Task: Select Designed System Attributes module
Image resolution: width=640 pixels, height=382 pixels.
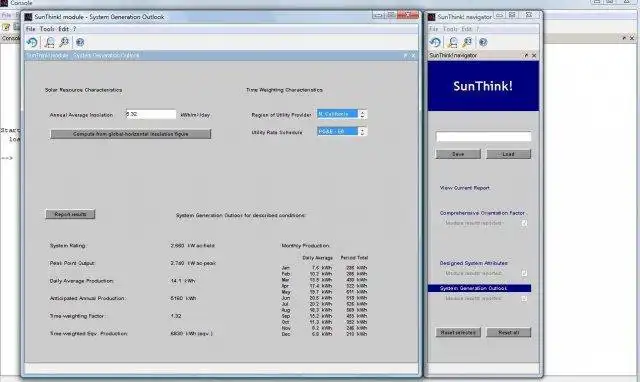Action: pyautogui.click(x=473, y=263)
